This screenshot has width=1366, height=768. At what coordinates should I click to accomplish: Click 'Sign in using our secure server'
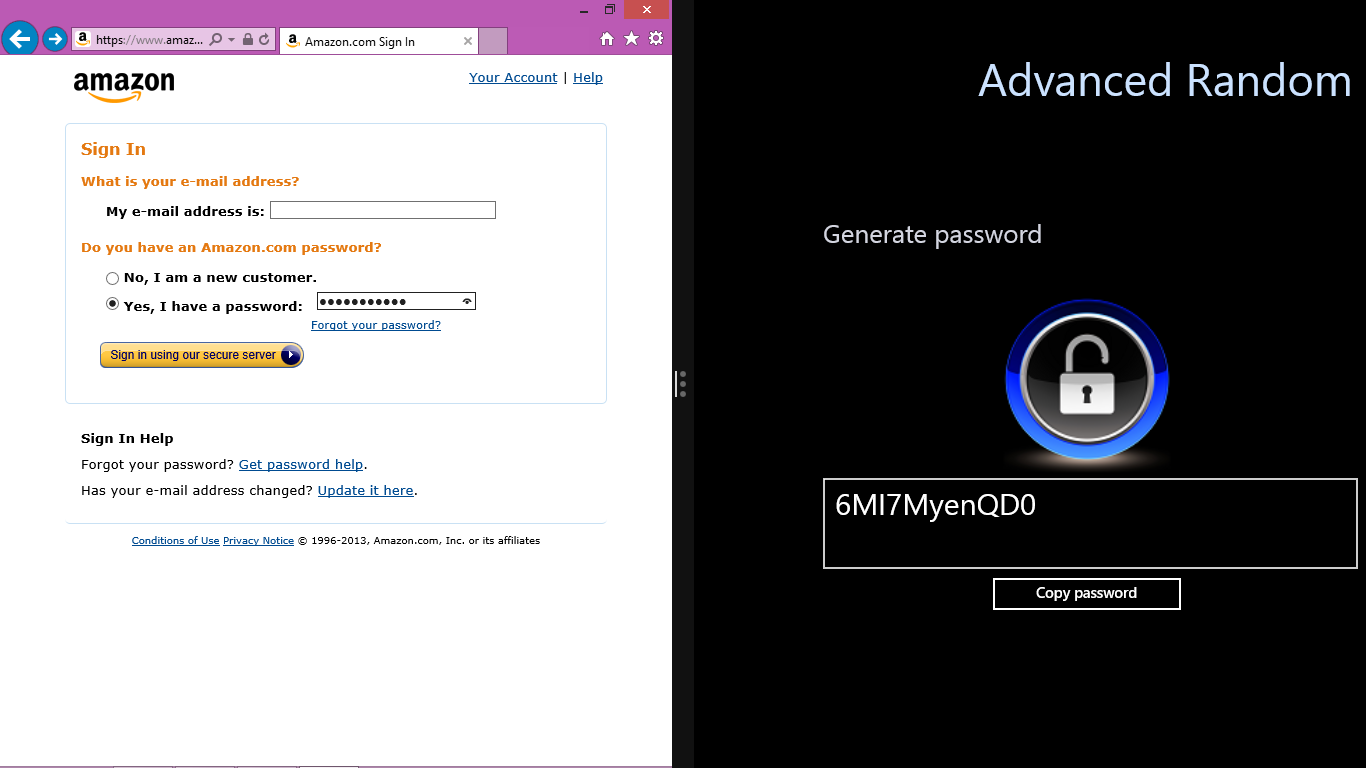[201, 355]
